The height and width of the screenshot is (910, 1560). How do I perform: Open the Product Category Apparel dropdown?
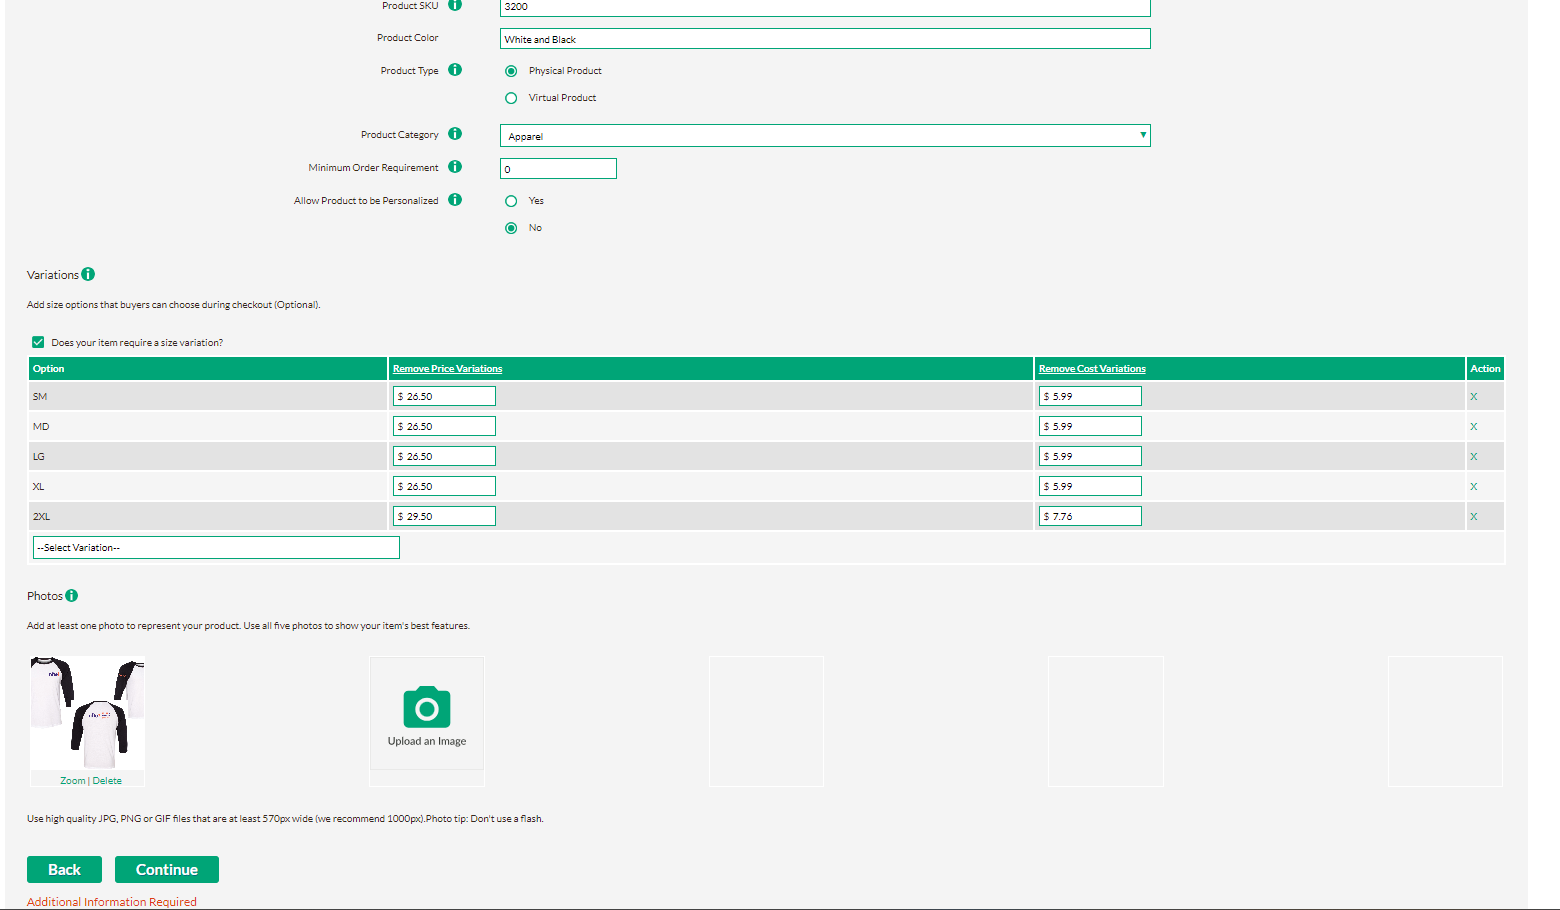825,135
